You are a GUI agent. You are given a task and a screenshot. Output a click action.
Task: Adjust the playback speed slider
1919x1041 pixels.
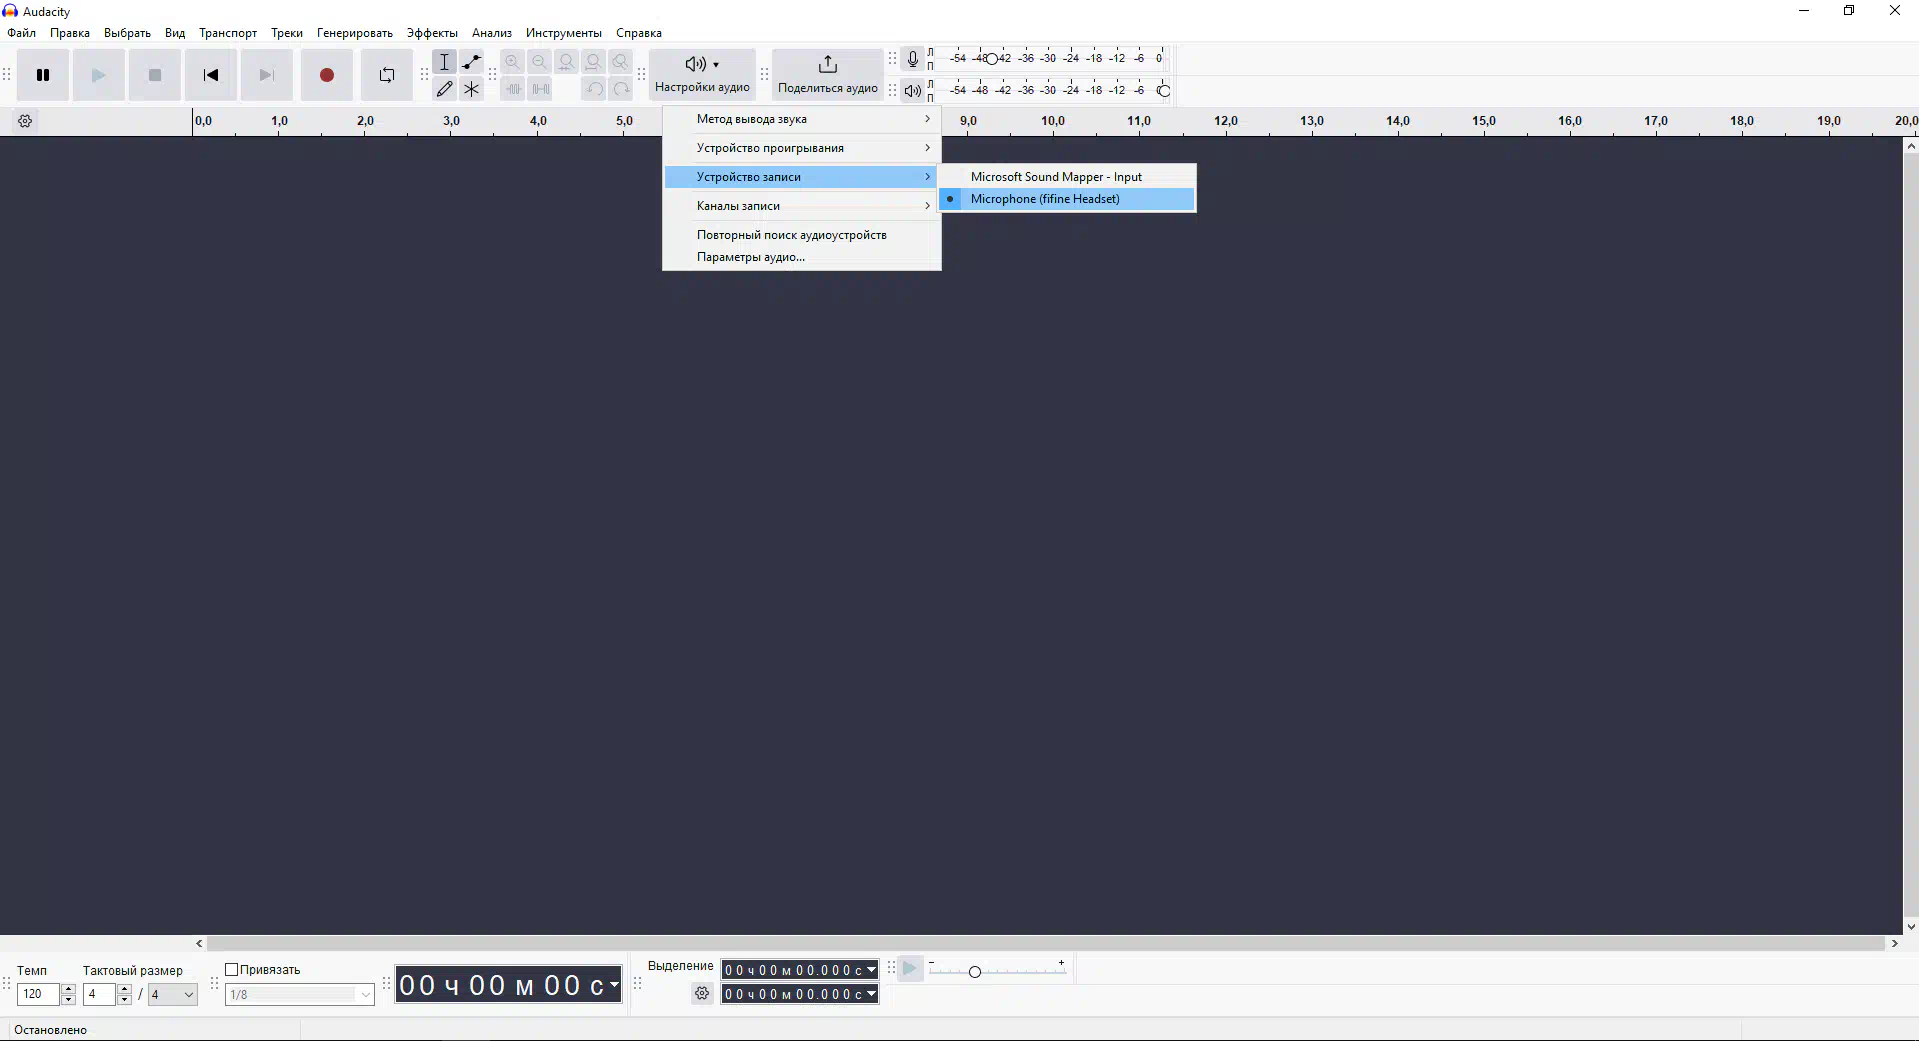975,972
